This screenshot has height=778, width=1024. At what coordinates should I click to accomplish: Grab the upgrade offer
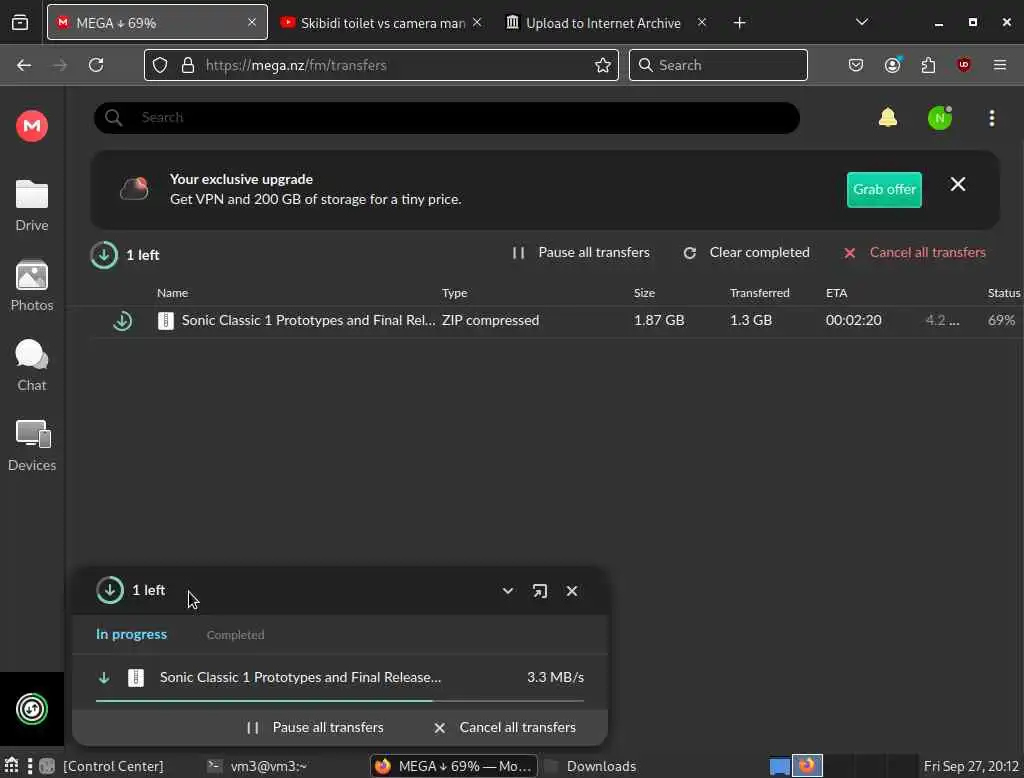tap(884, 189)
